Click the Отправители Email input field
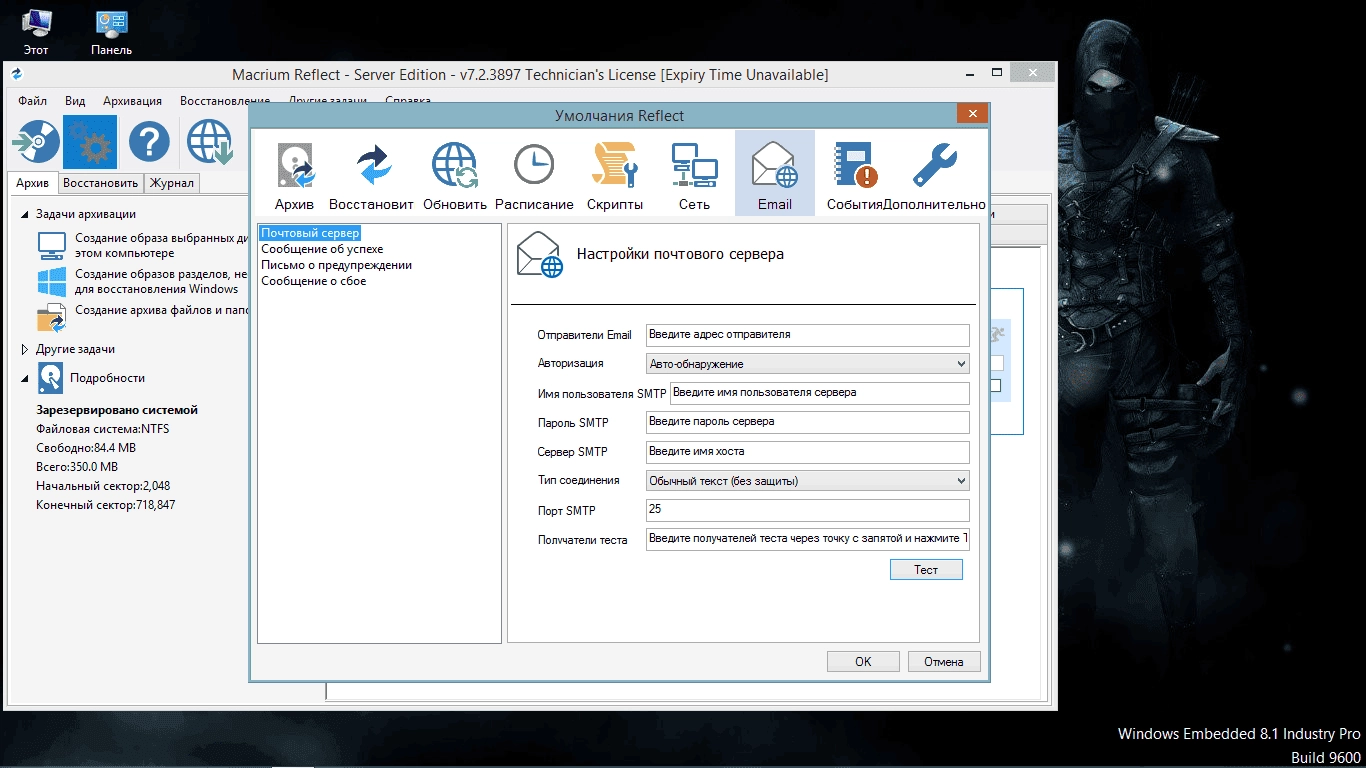Image resolution: width=1366 pixels, height=768 pixels. [808, 335]
